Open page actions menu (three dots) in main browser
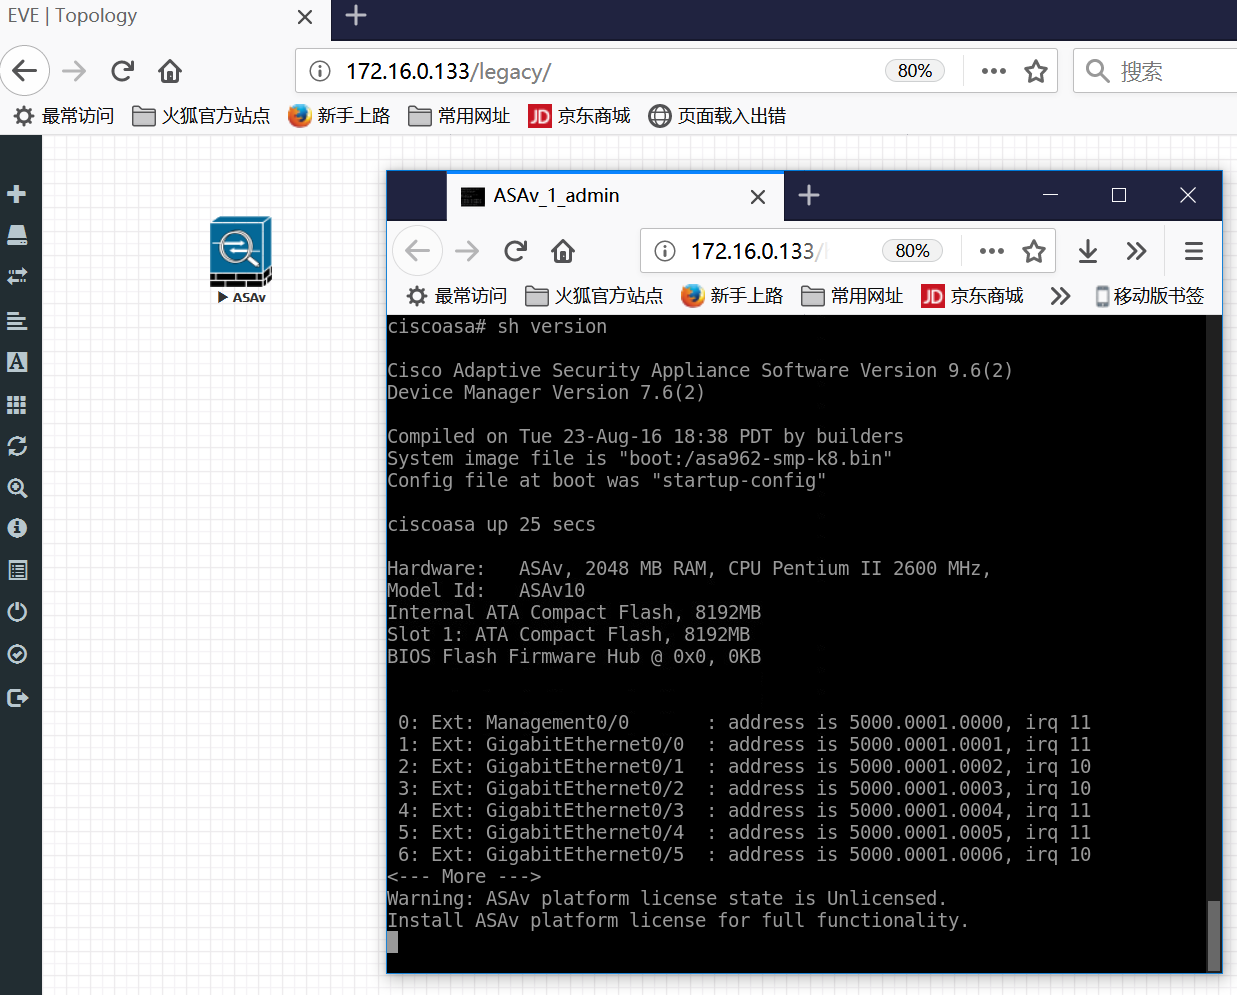This screenshot has width=1237, height=995. coord(993,71)
